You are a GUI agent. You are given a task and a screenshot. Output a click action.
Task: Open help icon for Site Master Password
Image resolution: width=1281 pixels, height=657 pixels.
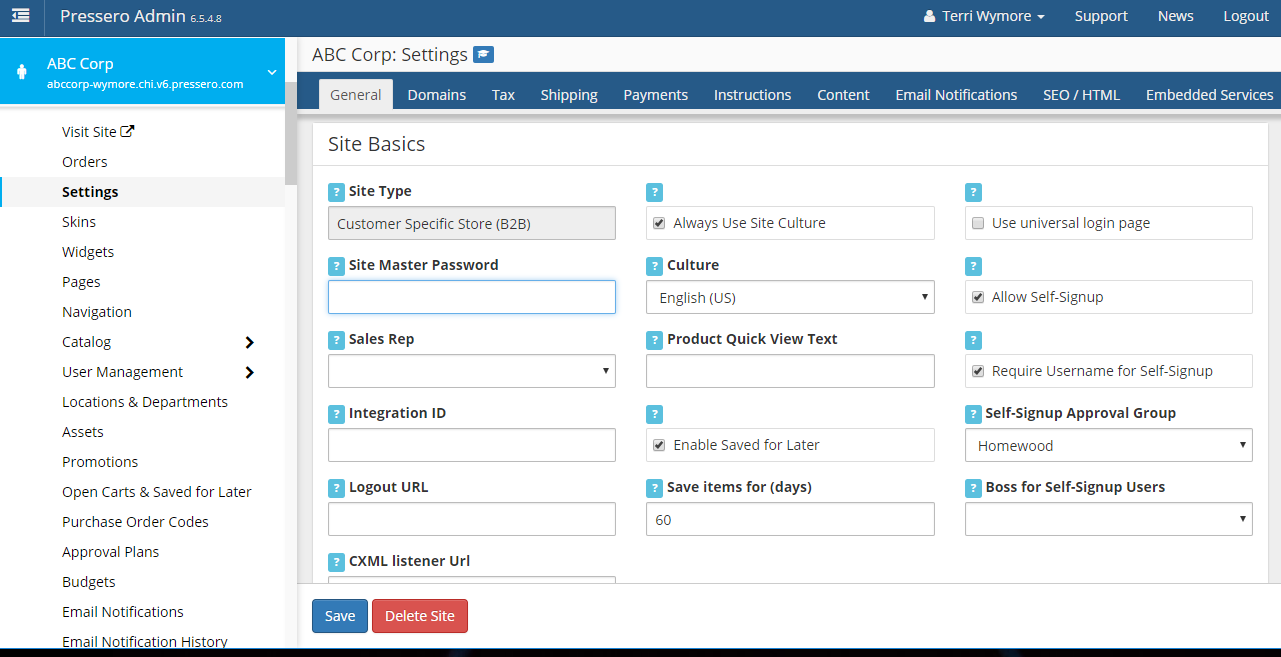[336, 266]
